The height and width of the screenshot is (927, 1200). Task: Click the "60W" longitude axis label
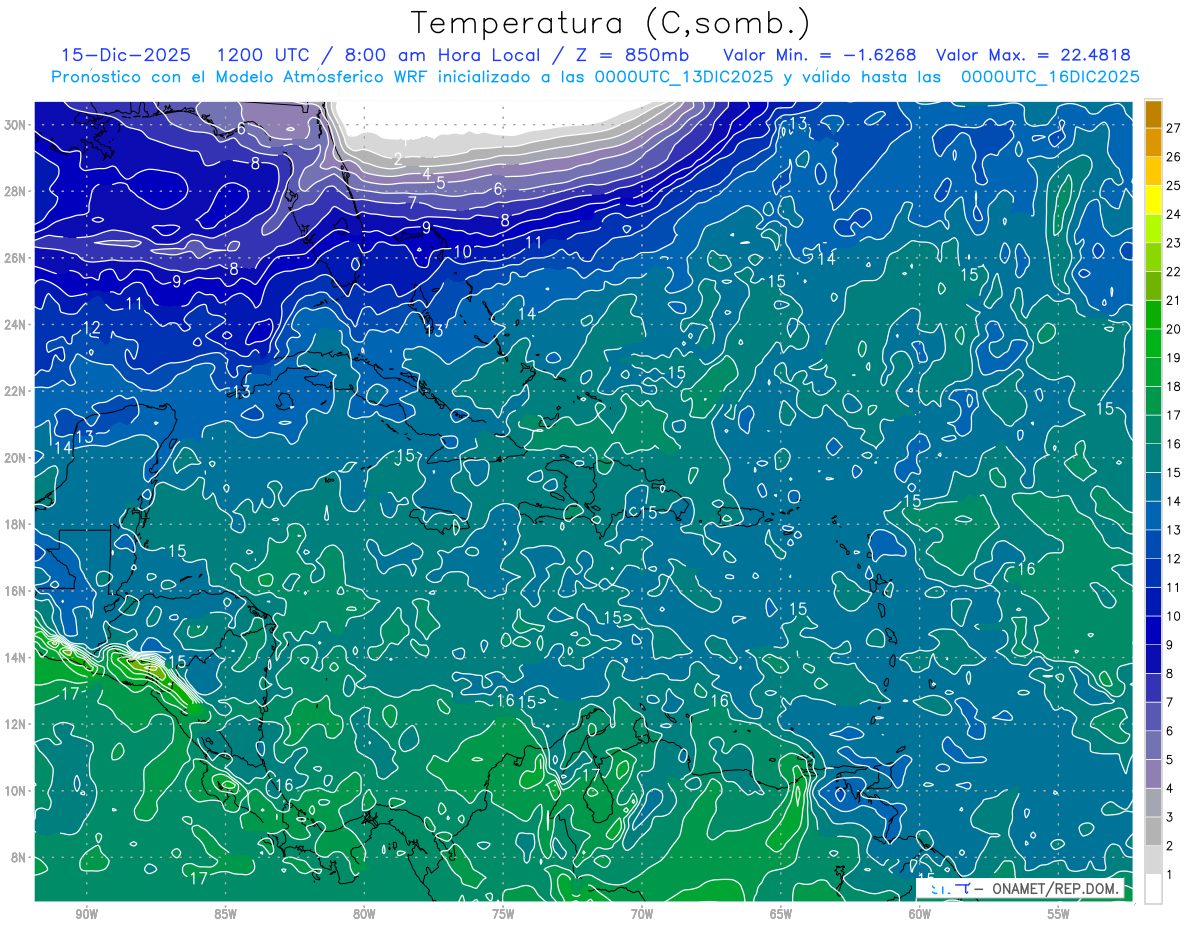(920, 914)
